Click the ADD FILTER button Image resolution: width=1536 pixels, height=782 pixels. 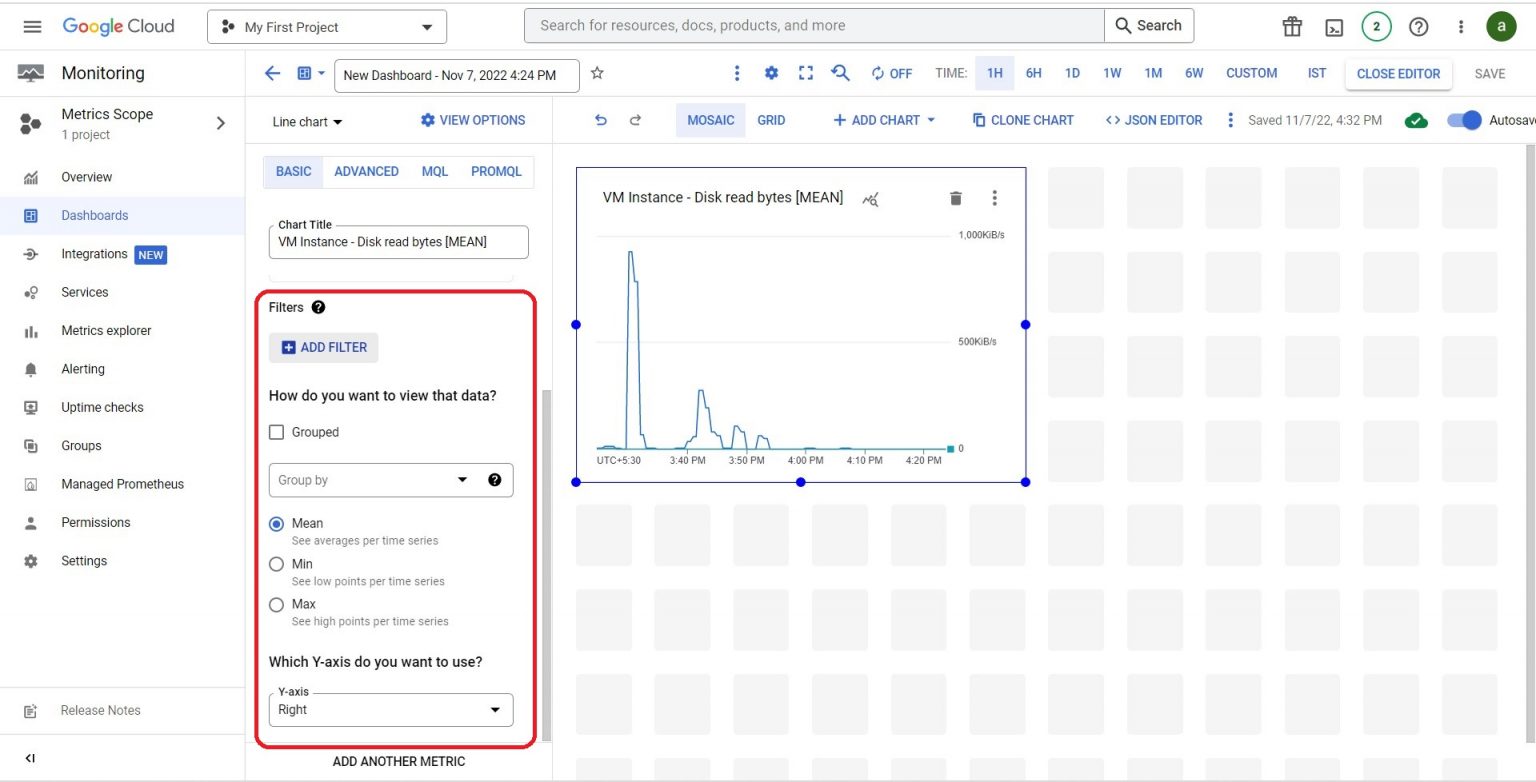coord(323,347)
